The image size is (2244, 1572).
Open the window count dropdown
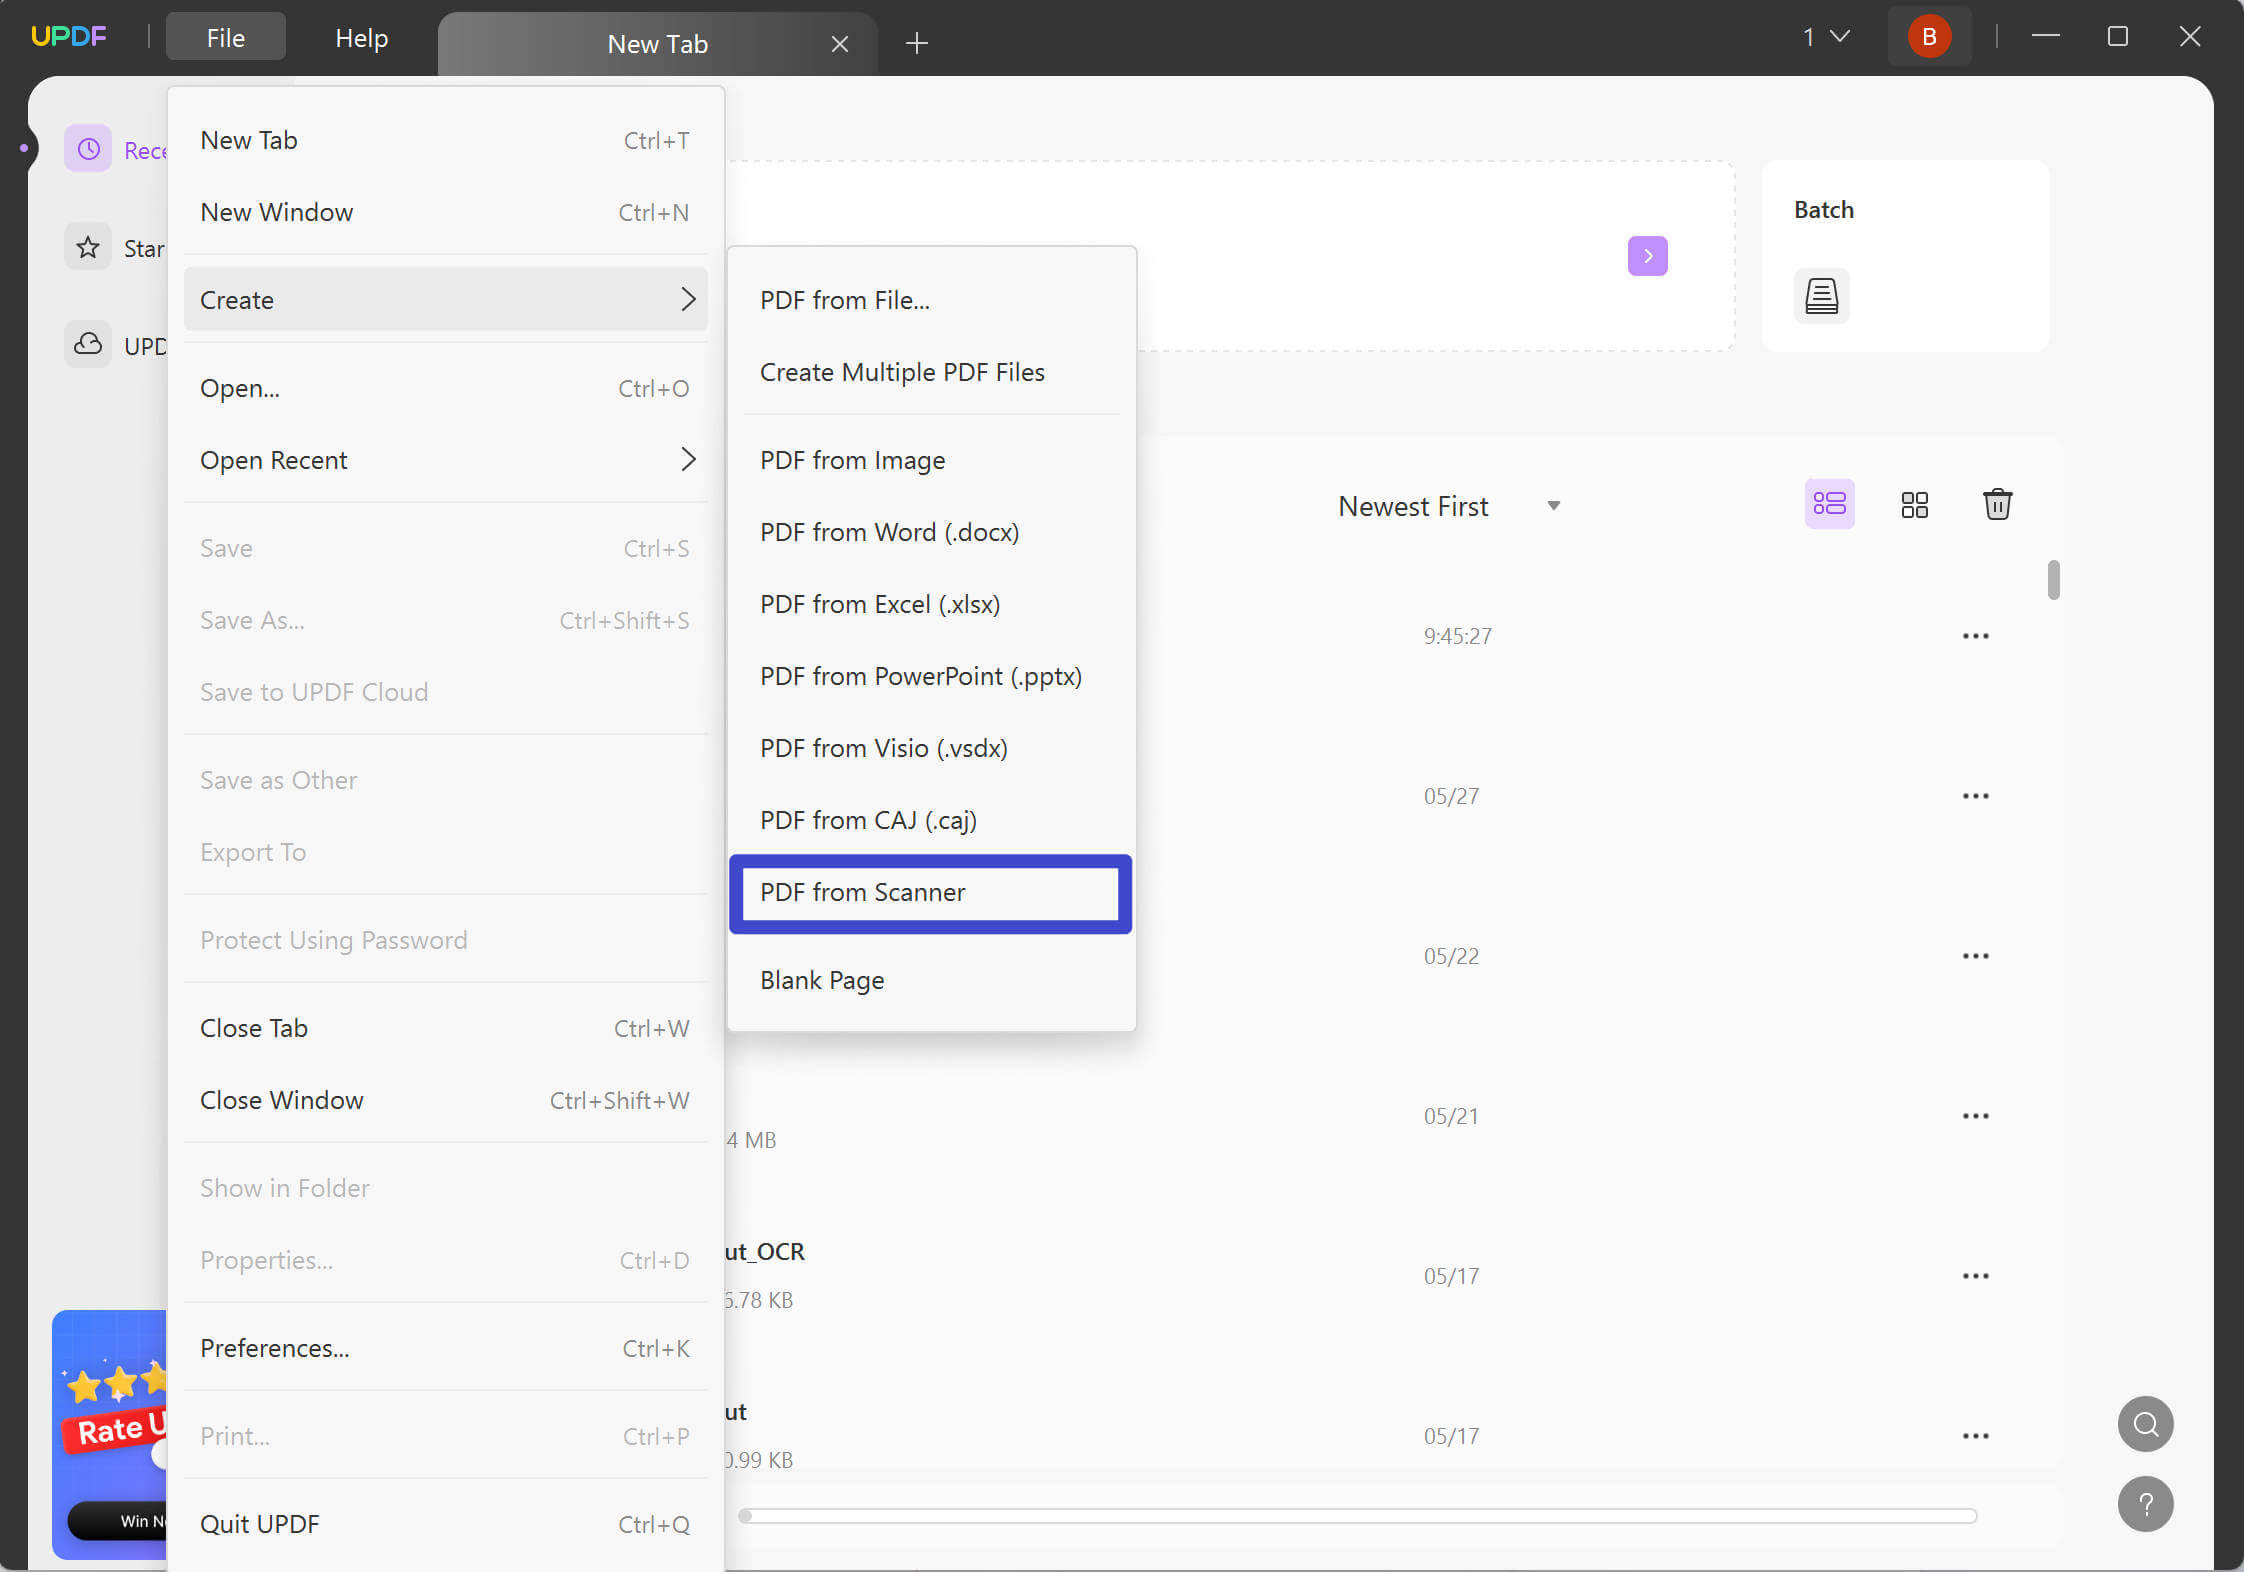1826,37
